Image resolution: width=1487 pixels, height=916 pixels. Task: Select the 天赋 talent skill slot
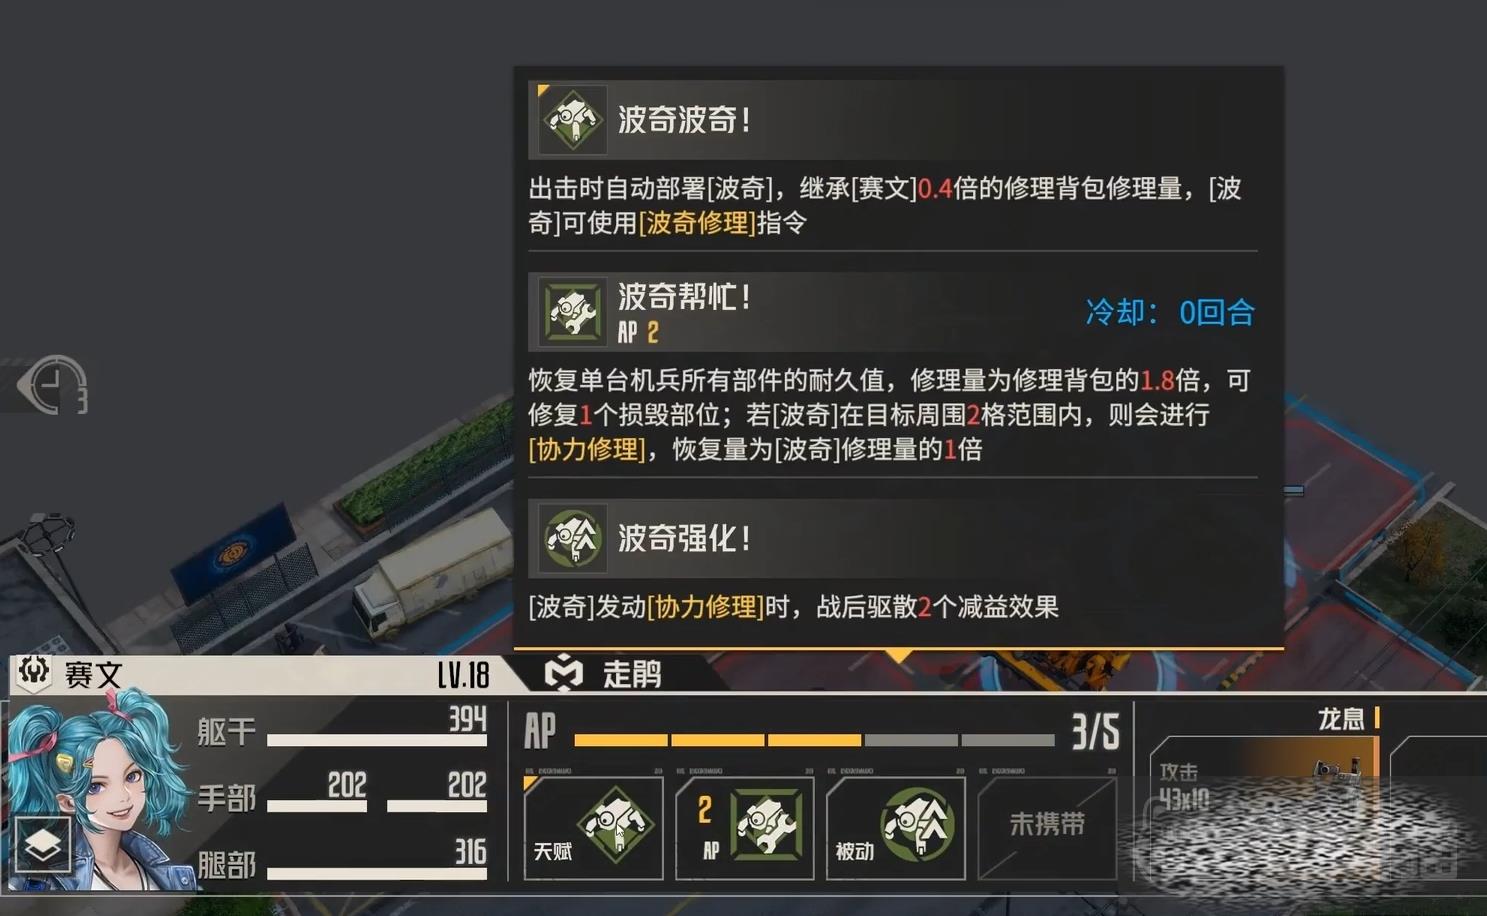[x=593, y=828]
